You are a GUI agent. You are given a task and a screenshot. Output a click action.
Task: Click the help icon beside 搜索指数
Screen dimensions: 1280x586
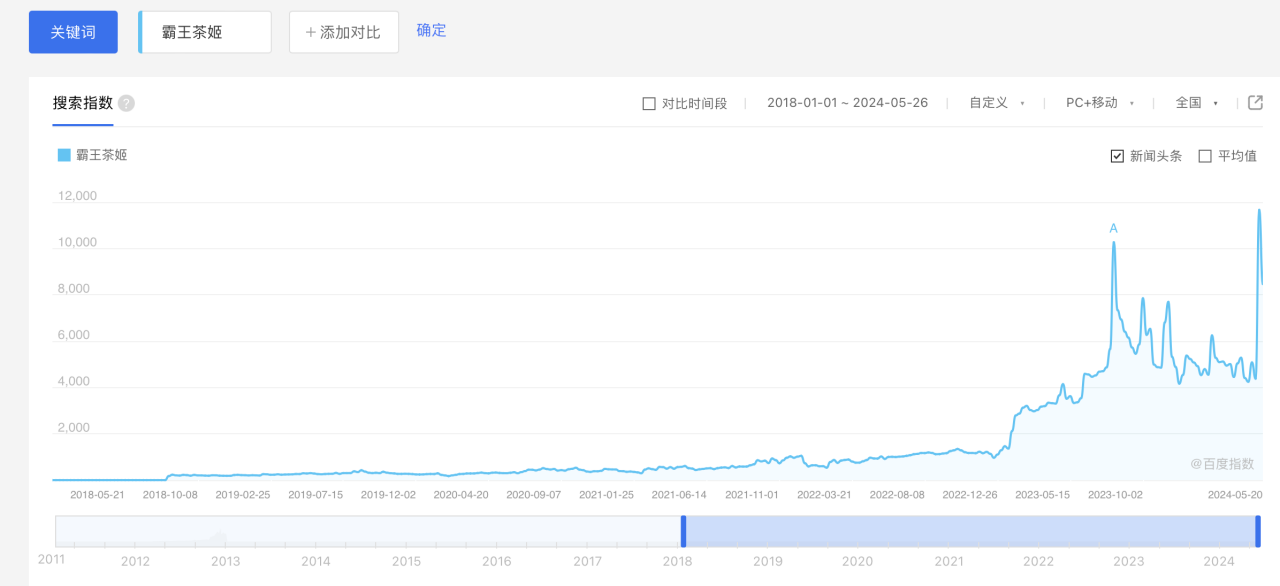(126, 103)
